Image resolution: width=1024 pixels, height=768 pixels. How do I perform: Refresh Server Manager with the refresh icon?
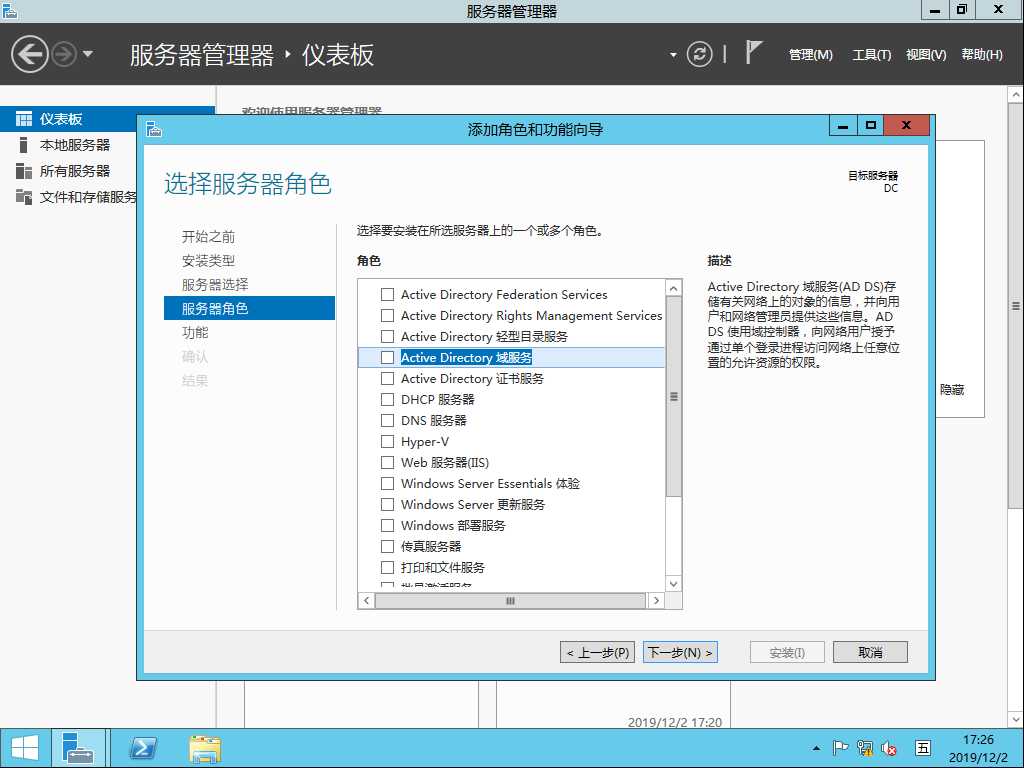tap(699, 54)
